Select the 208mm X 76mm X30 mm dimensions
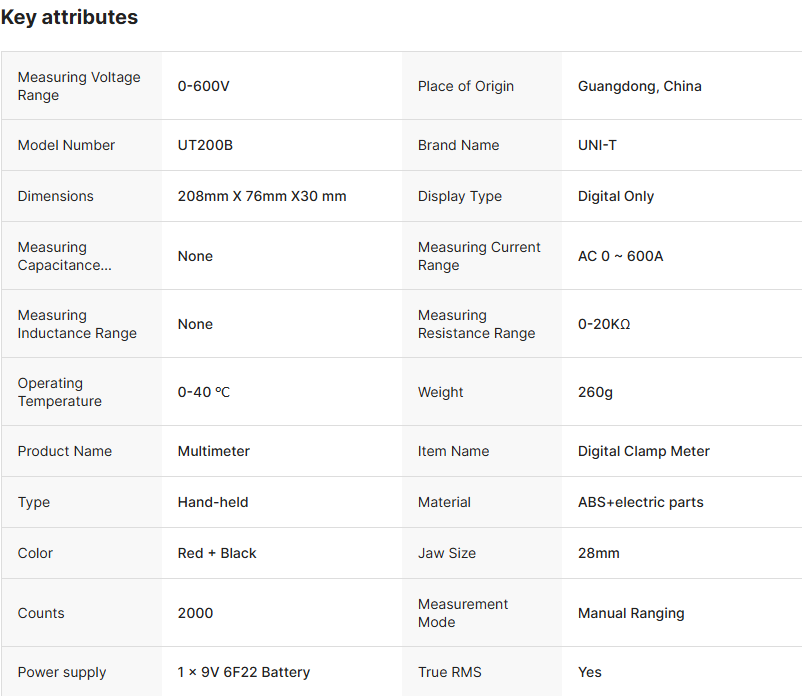The image size is (802, 696). coord(262,196)
